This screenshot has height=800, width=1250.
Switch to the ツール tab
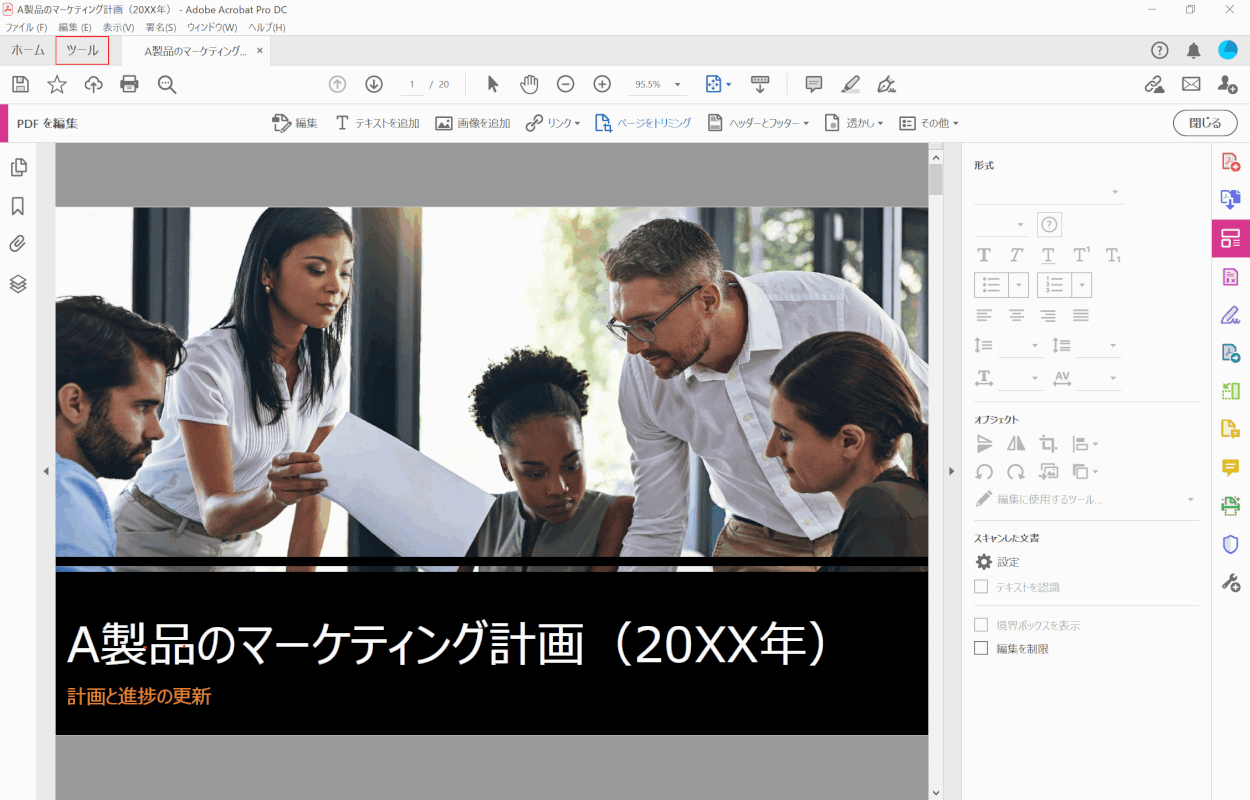point(81,50)
